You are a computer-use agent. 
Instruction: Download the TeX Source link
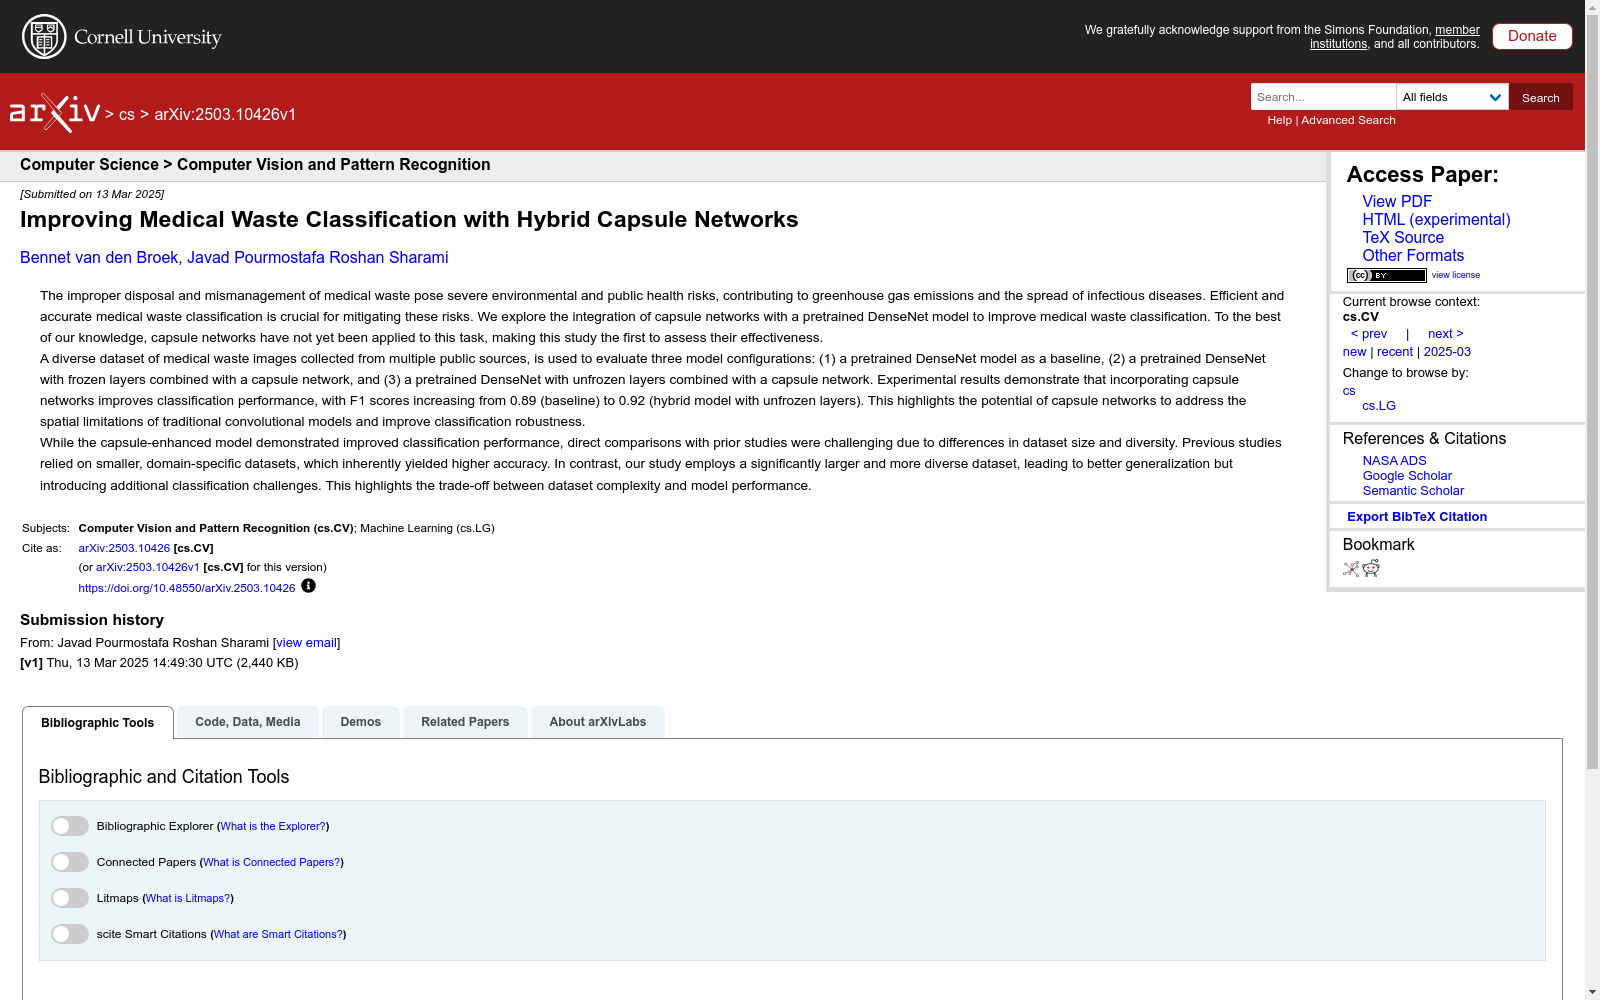1403,238
